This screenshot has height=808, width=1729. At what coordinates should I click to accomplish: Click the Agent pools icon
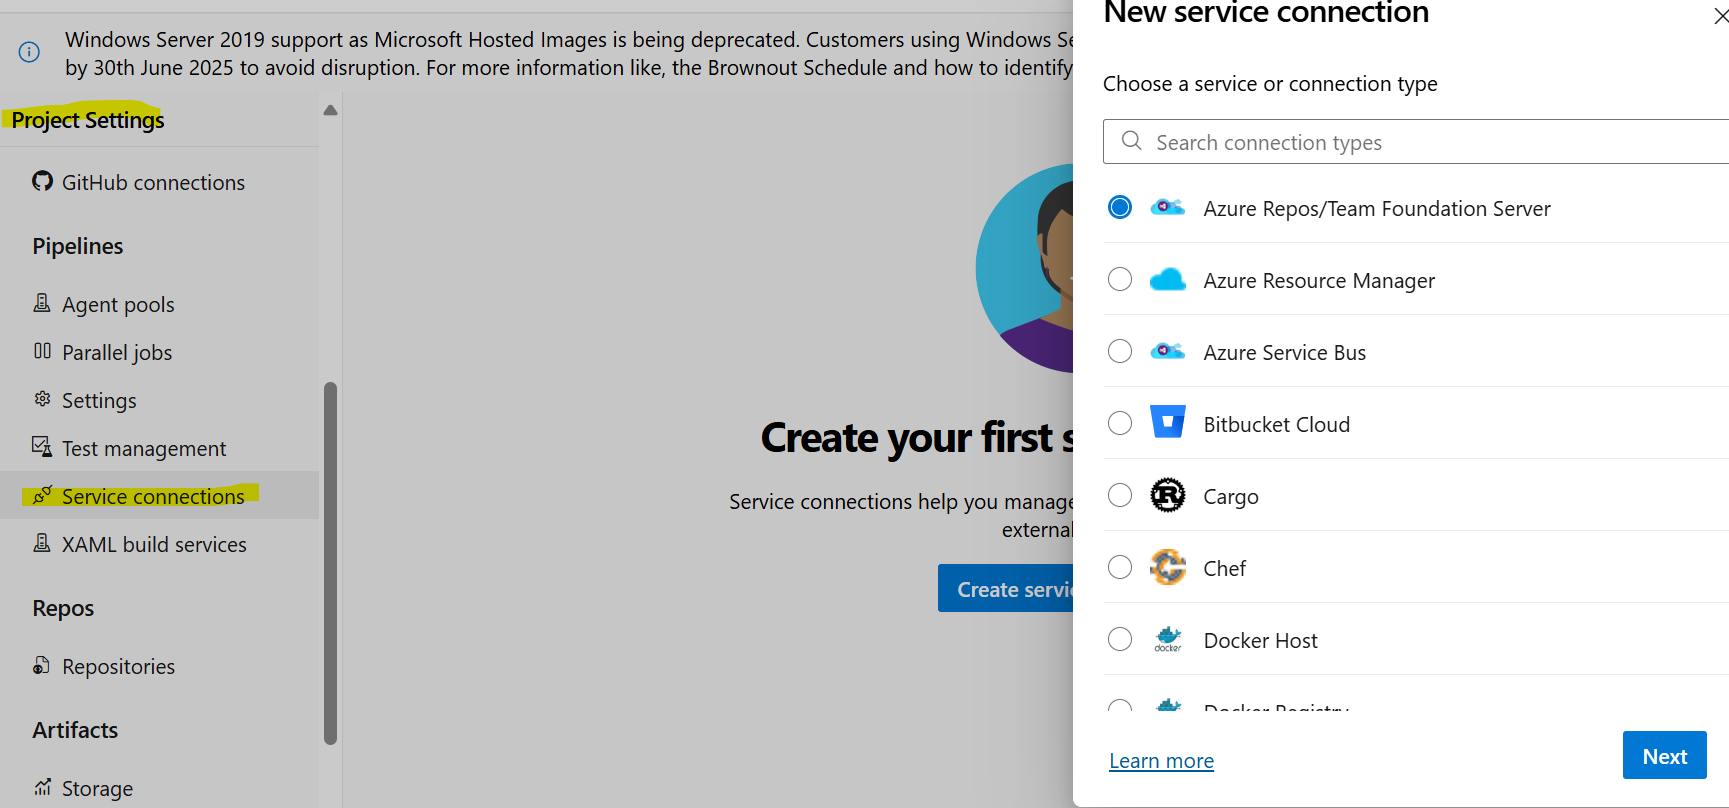(42, 303)
